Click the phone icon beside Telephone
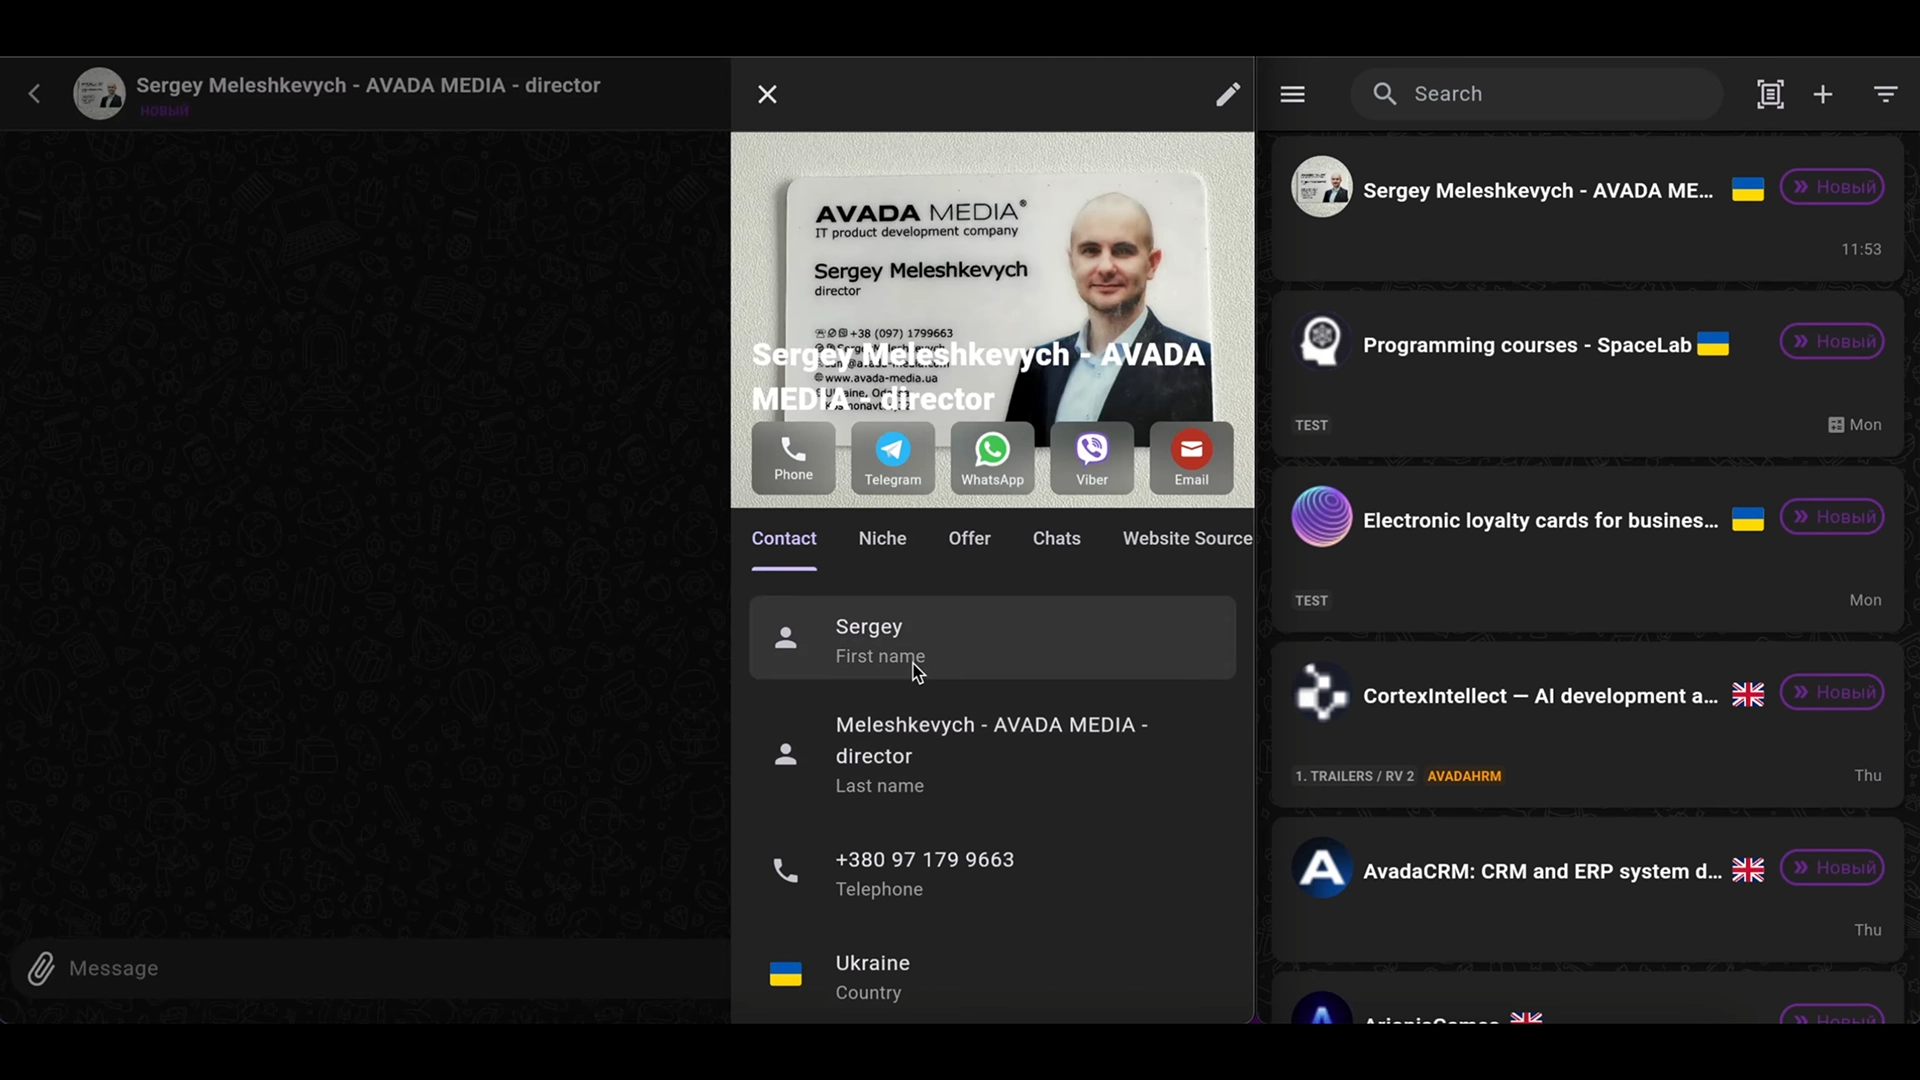This screenshot has width=1920, height=1080. point(786,871)
